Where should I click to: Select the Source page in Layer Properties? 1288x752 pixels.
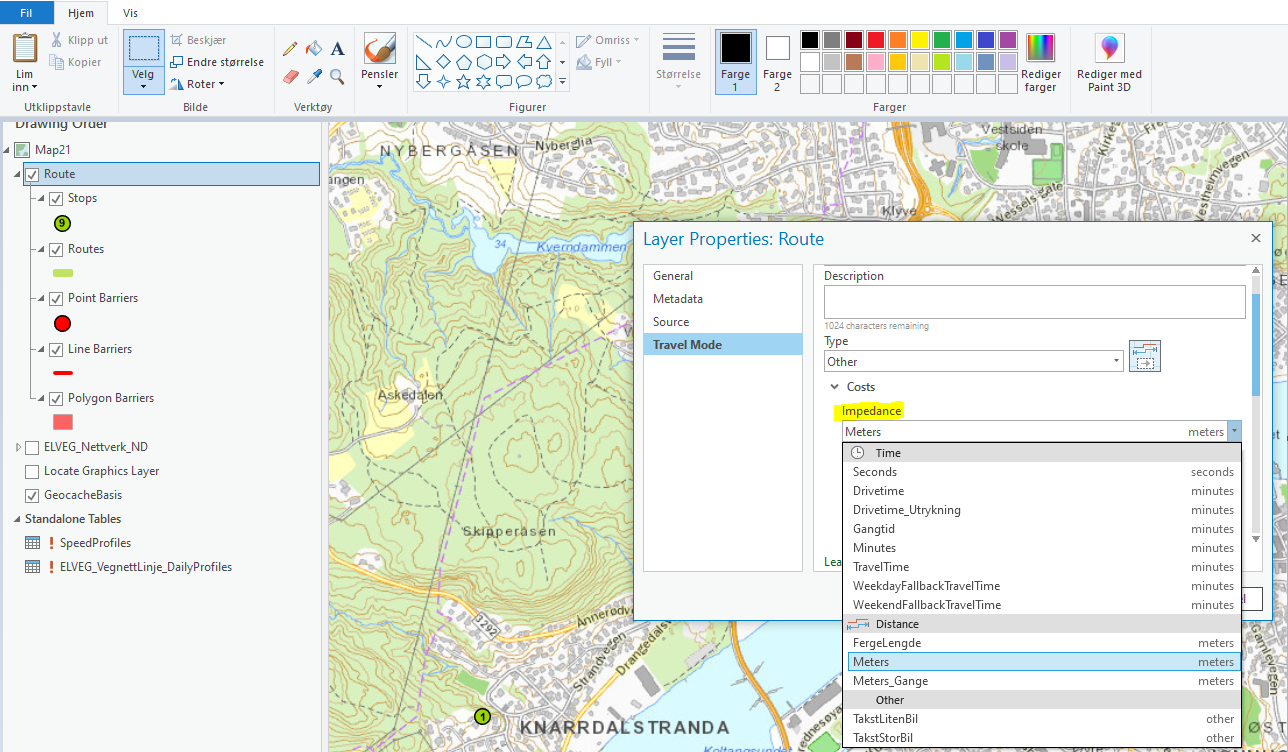pyautogui.click(x=723, y=322)
